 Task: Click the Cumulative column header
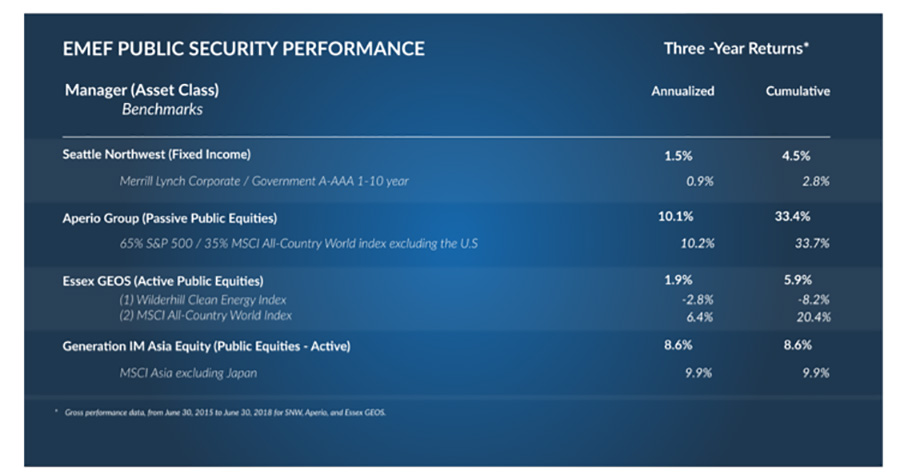[x=797, y=91]
